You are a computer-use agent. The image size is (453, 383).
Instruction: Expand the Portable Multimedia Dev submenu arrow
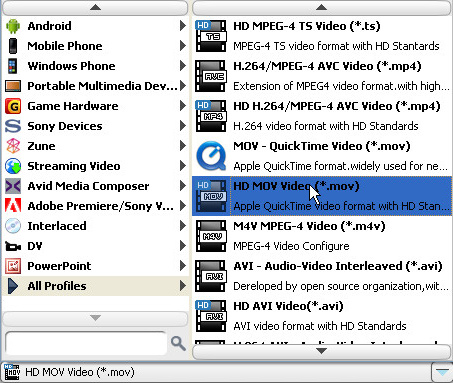click(183, 86)
